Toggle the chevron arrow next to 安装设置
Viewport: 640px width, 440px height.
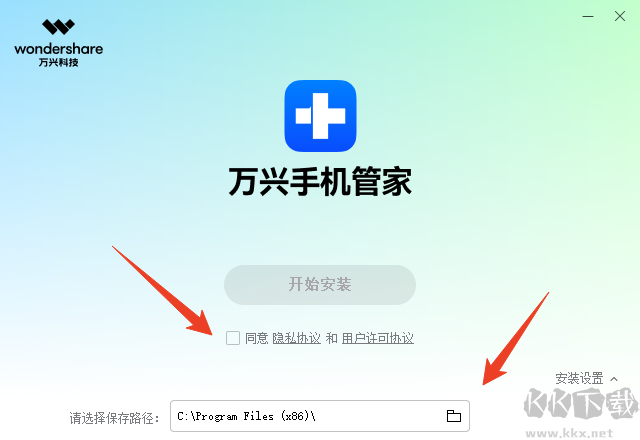[614, 379]
